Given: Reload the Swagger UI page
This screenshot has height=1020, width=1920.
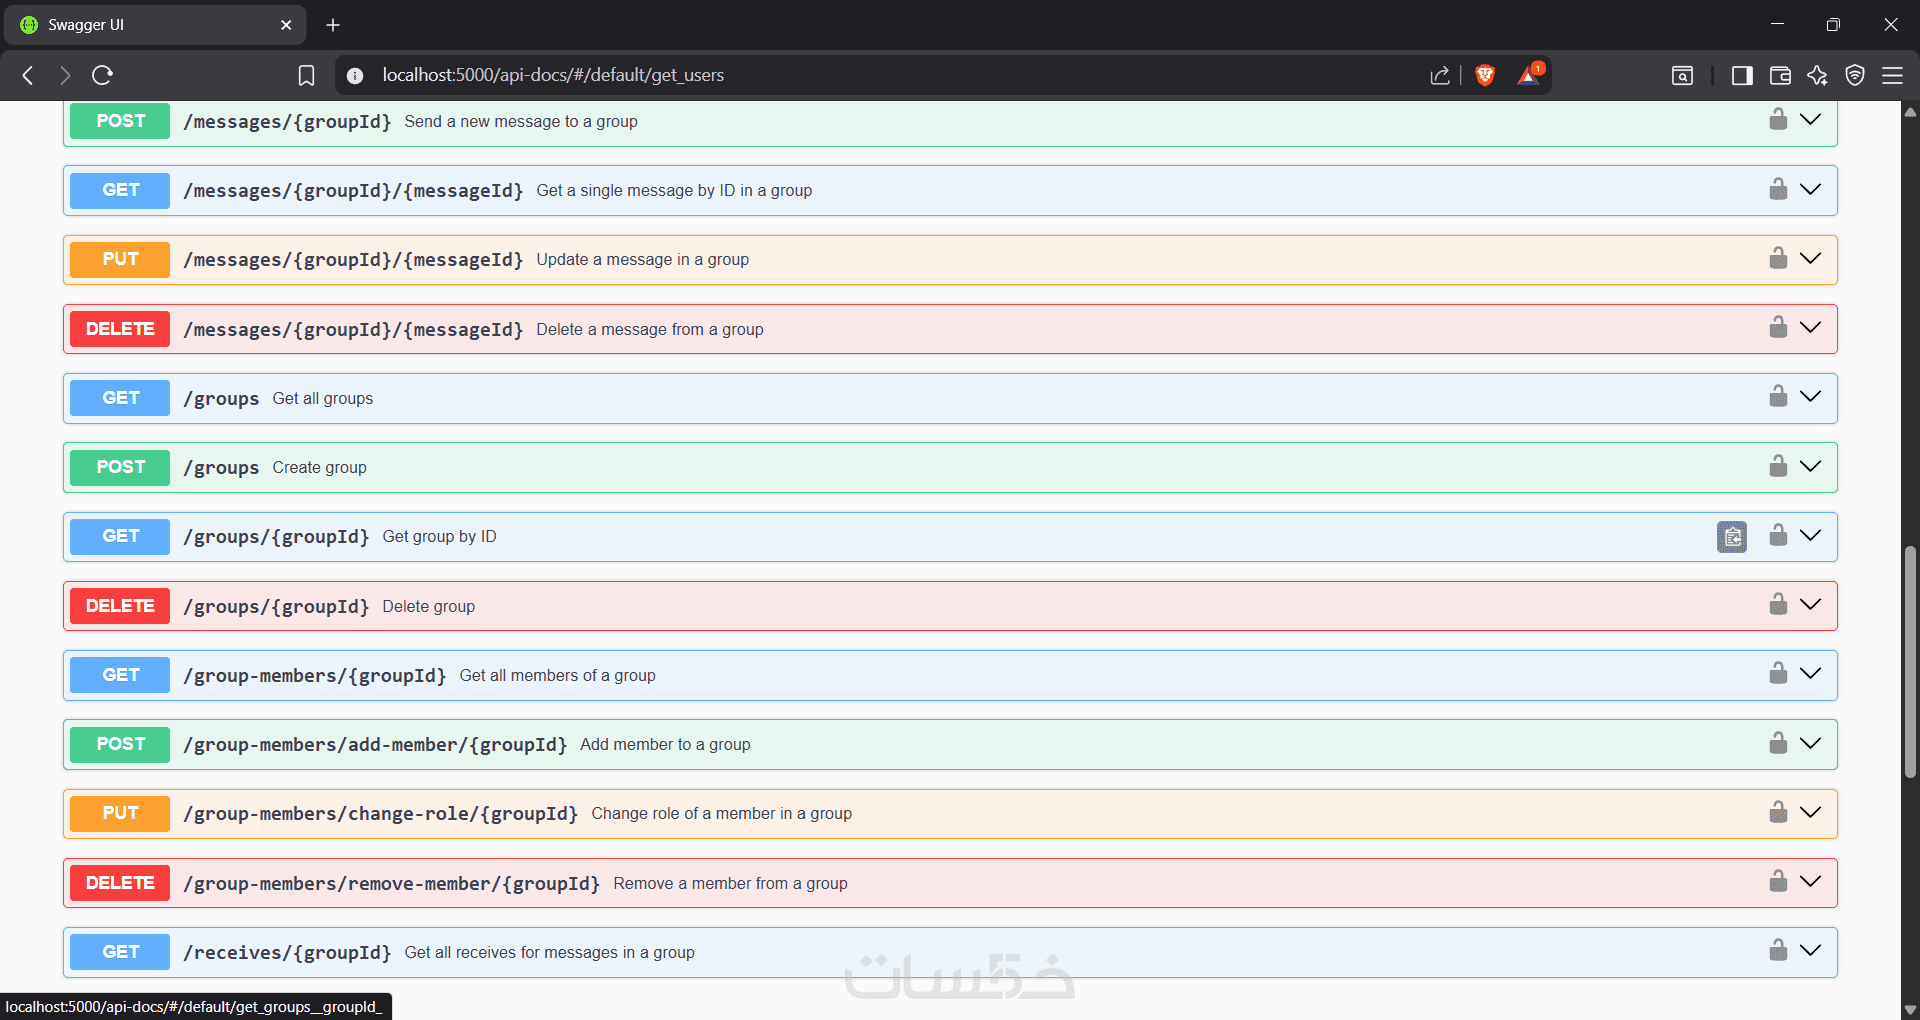Looking at the screenshot, I should tap(103, 75).
